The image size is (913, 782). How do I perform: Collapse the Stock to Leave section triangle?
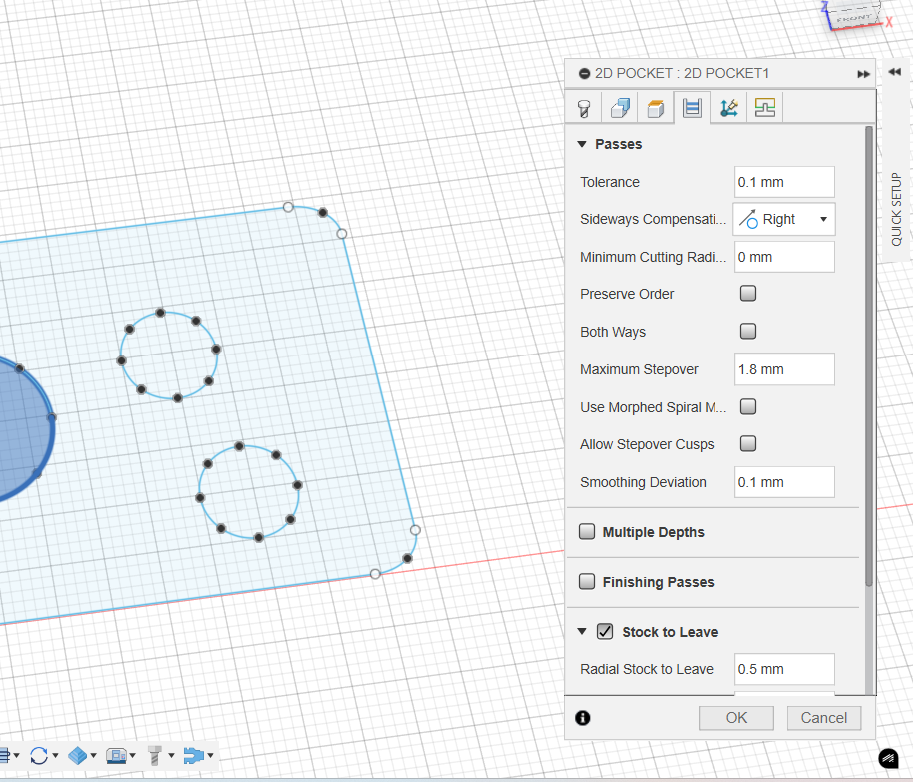(x=582, y=632)
